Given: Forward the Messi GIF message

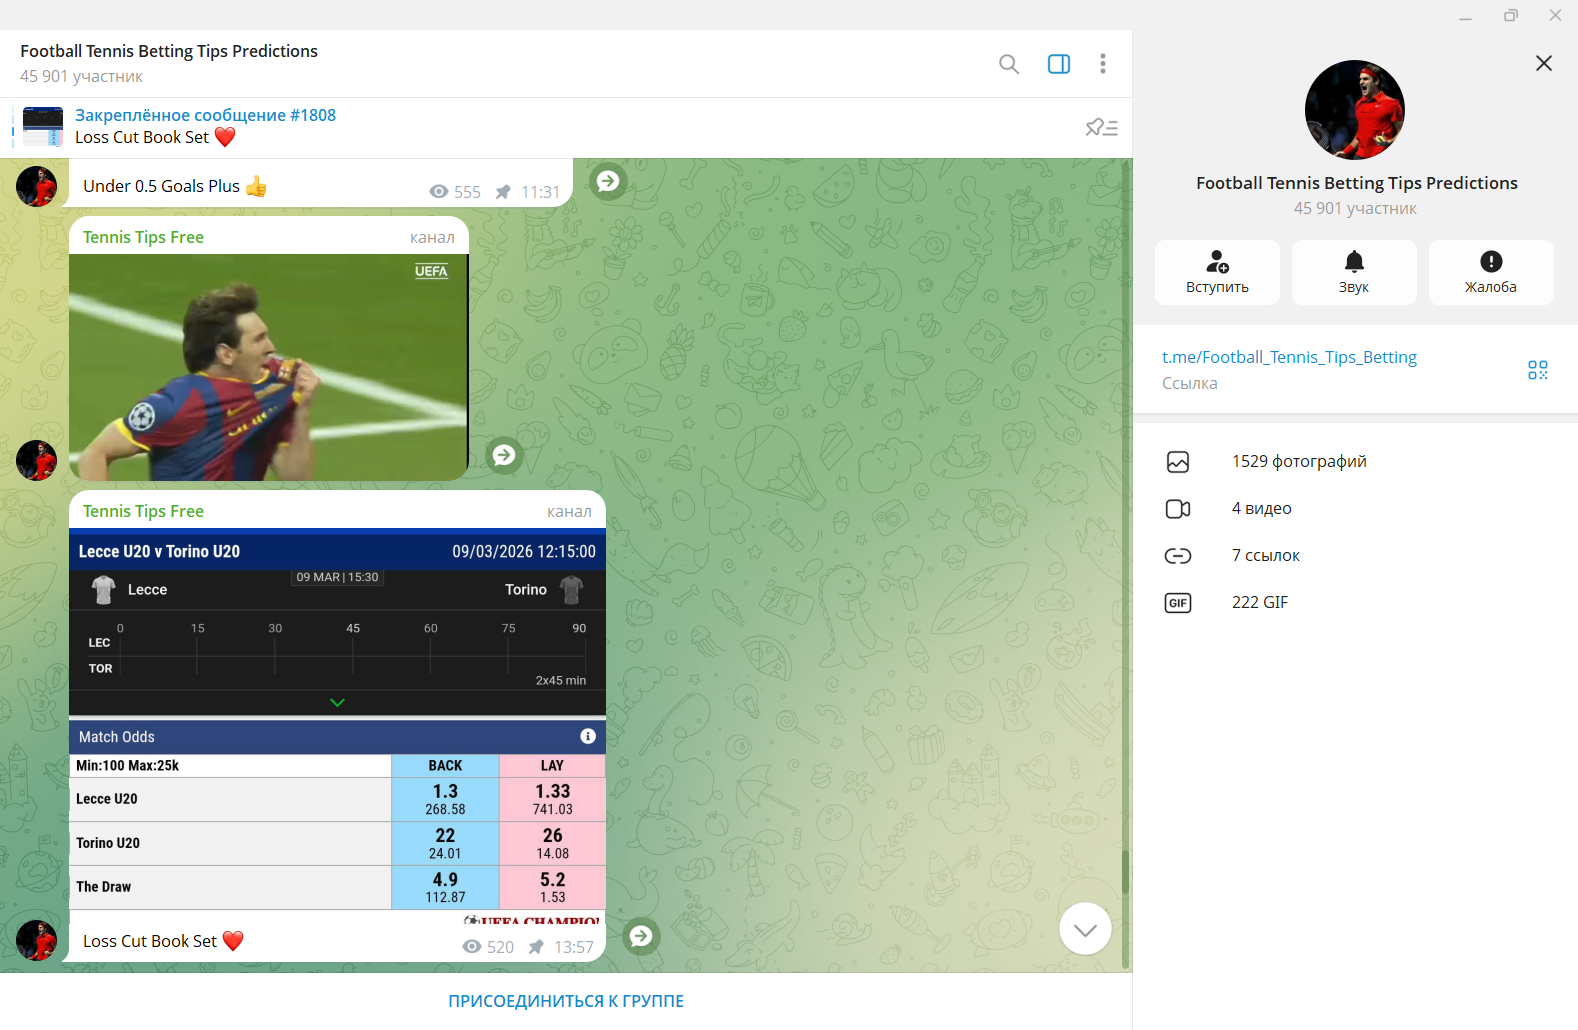Looking at the screenshot, I should click(x=504, y=455).
